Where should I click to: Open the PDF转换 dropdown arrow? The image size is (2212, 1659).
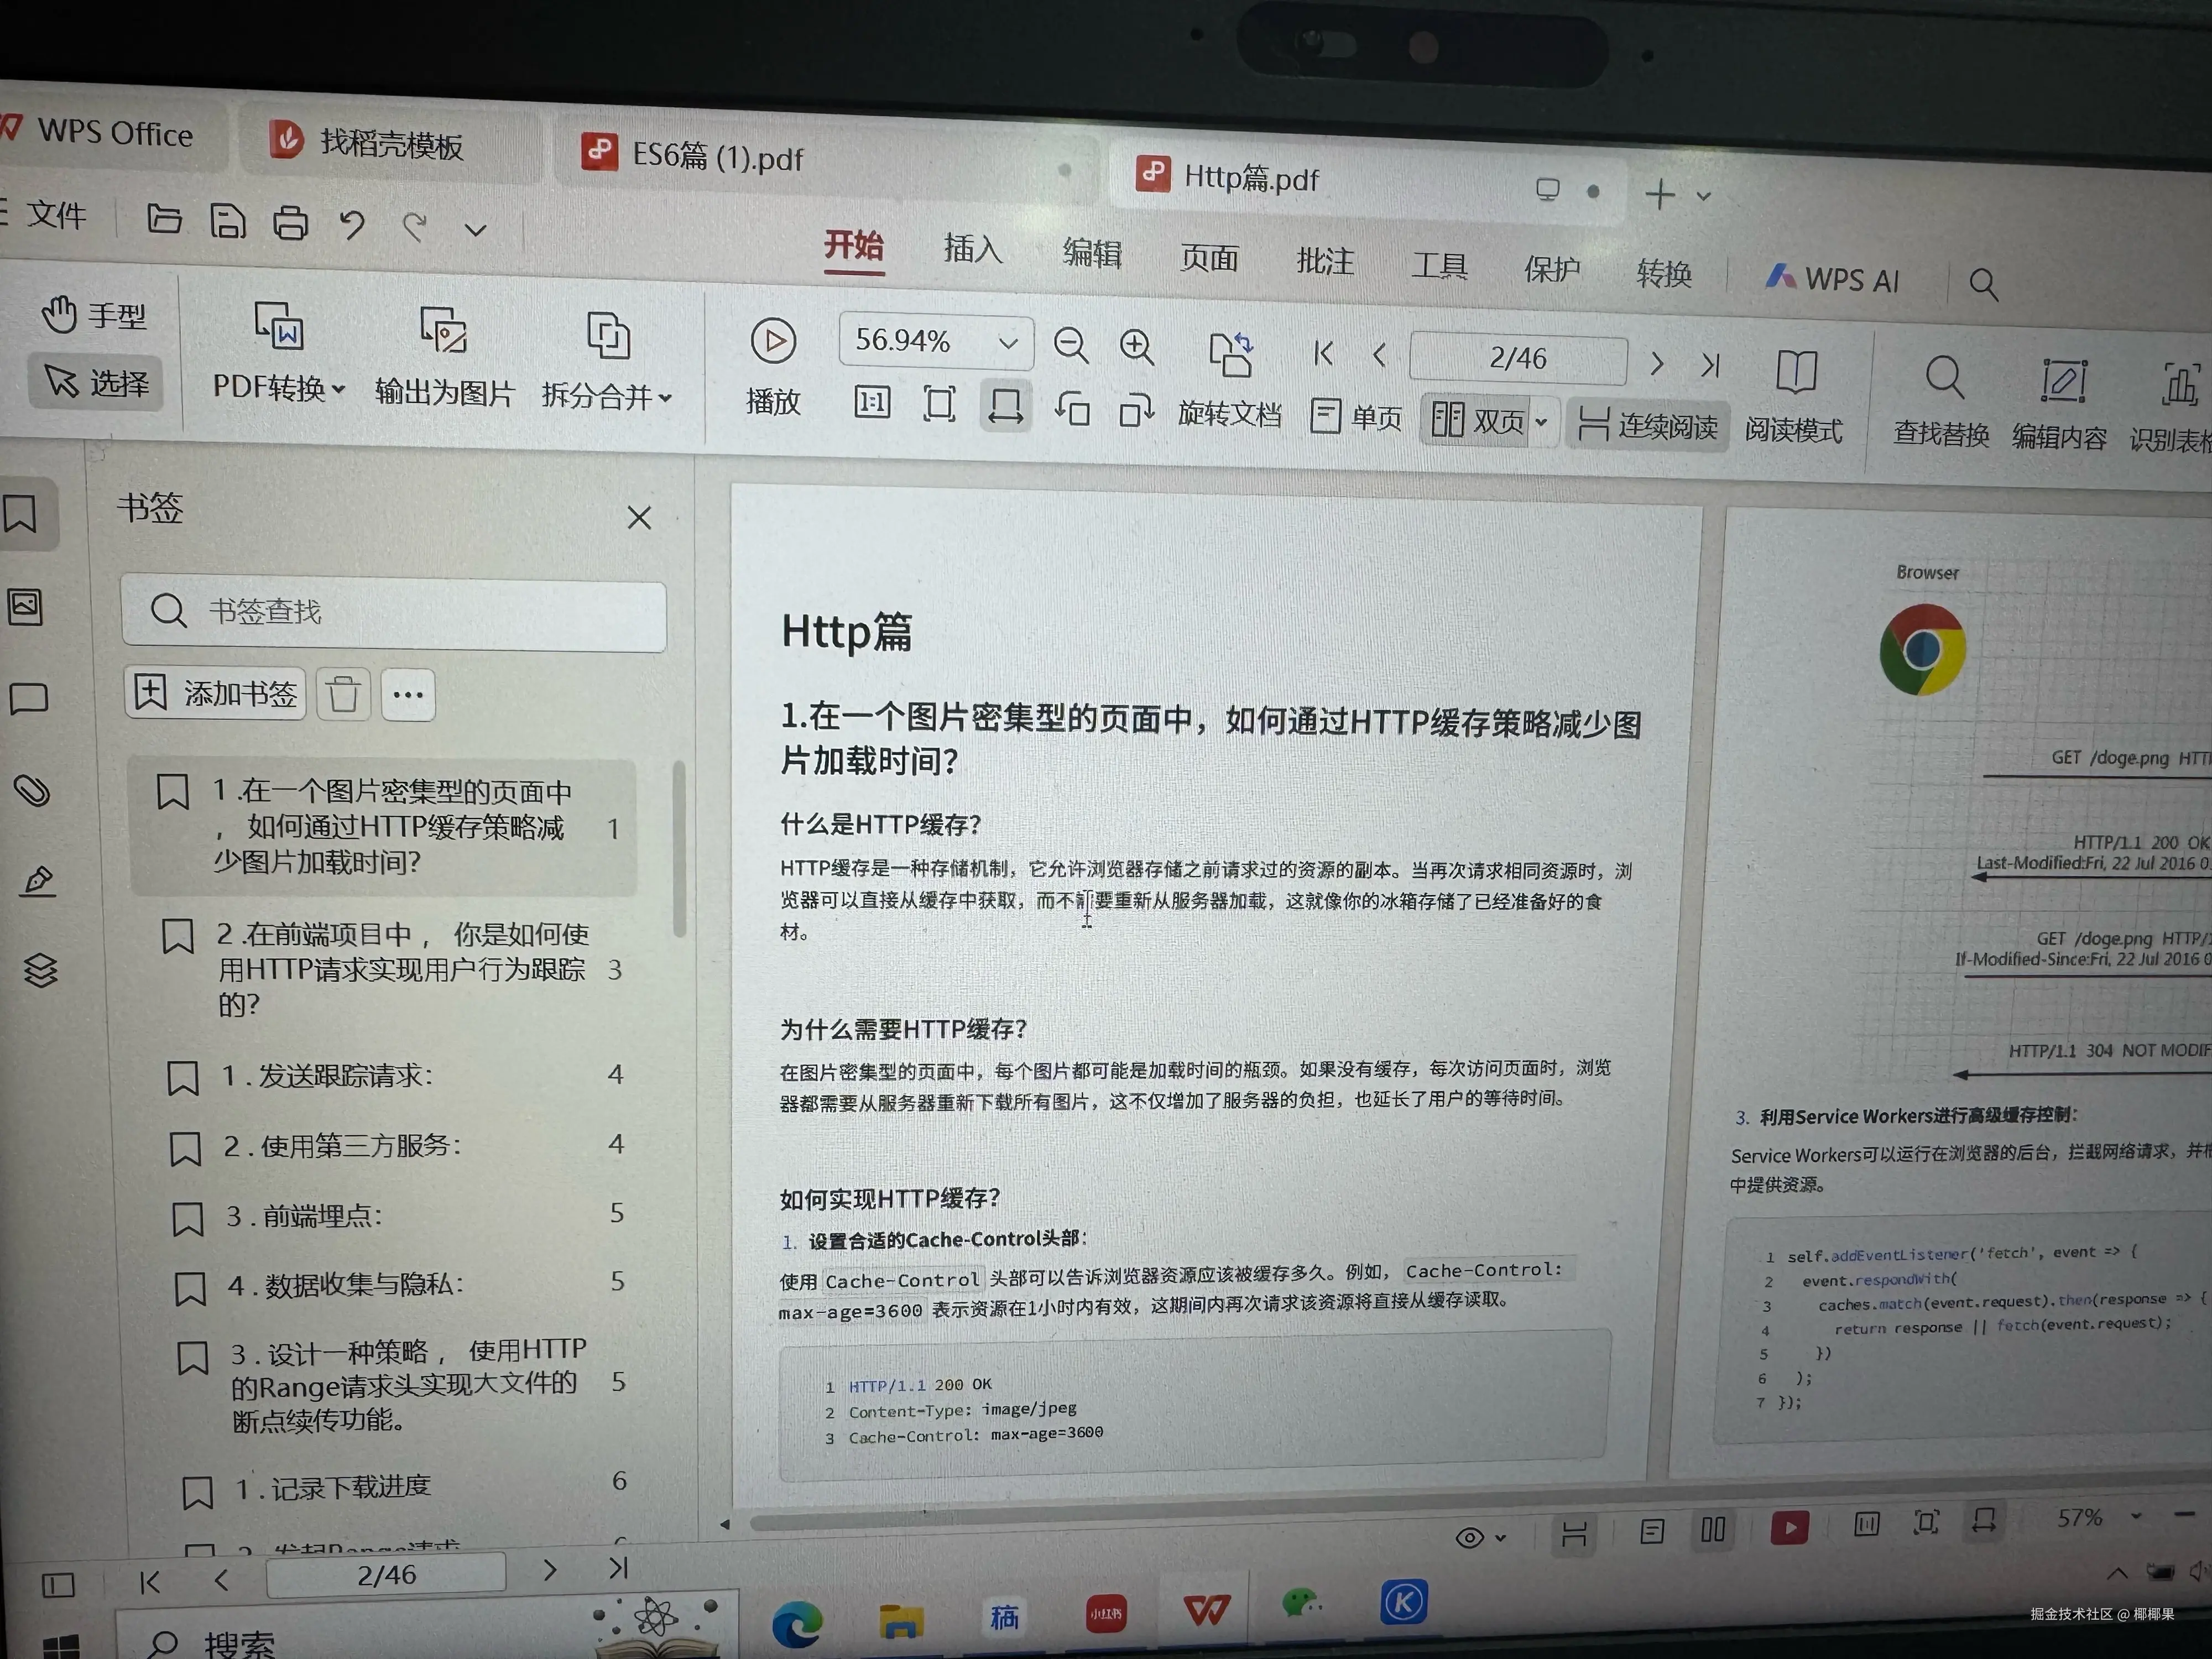tap(339, 390)
